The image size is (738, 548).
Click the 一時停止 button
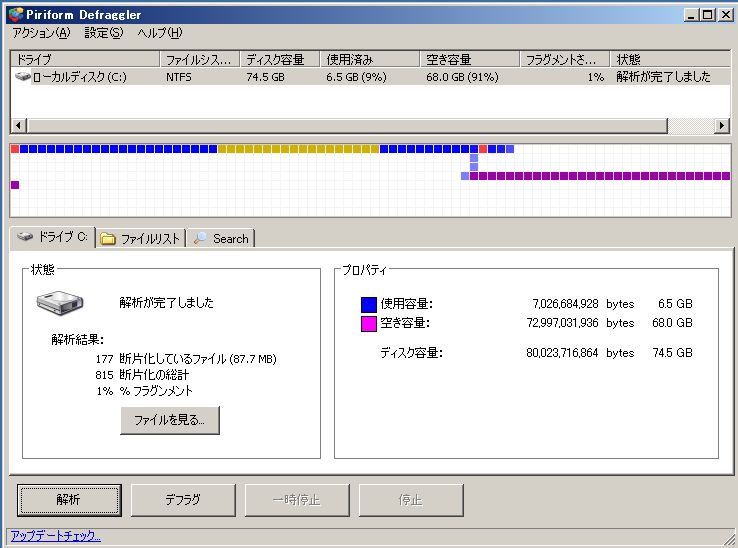coord(297,500)
